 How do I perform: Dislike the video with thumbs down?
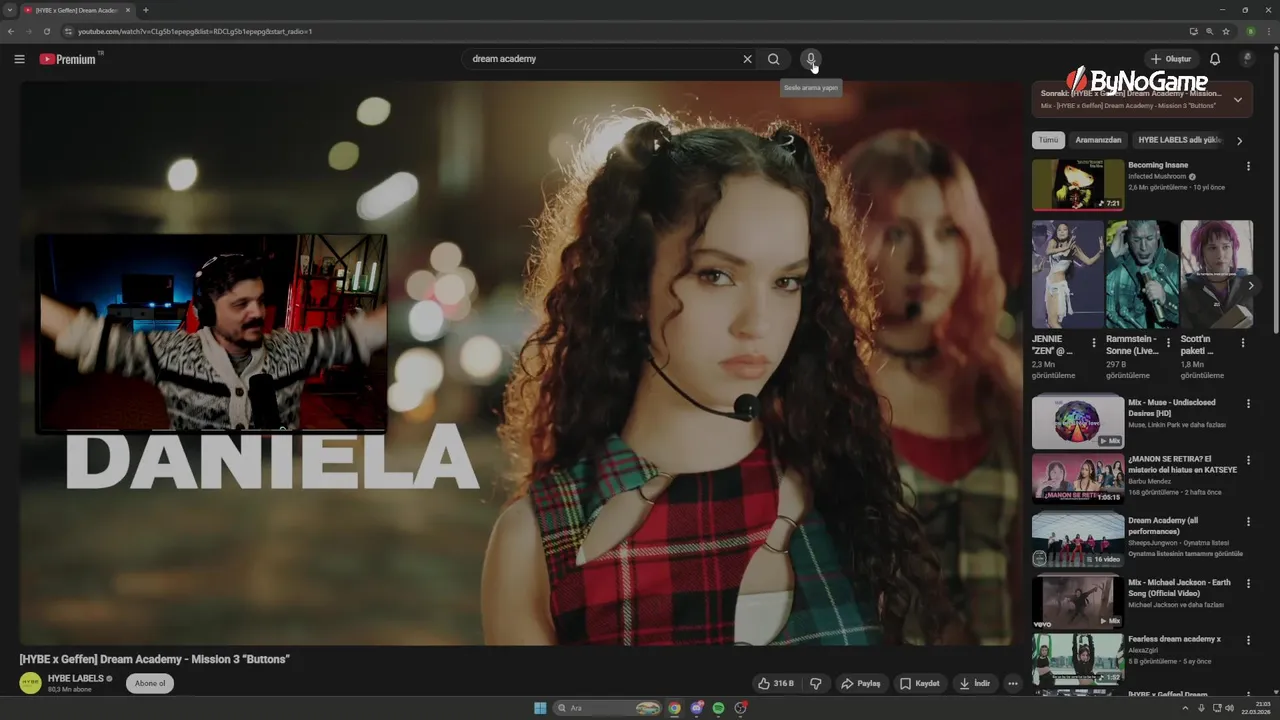tap(816, 684)
